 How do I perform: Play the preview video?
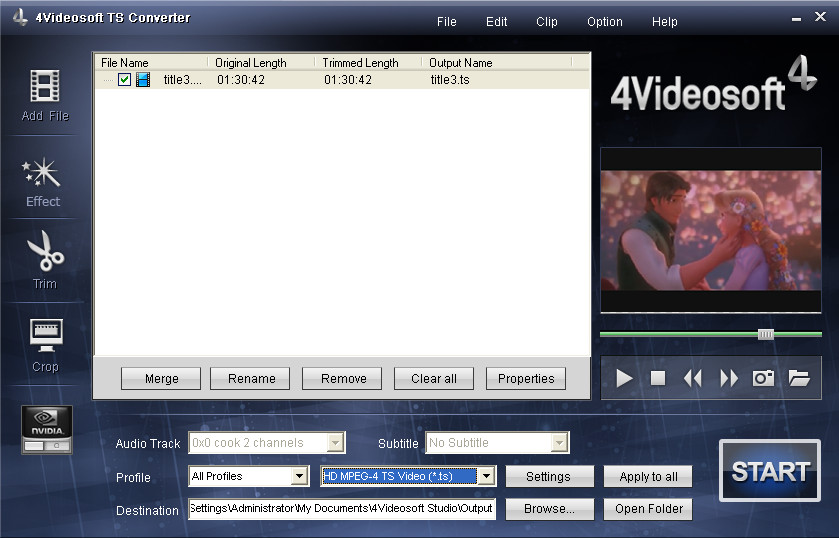624,378
